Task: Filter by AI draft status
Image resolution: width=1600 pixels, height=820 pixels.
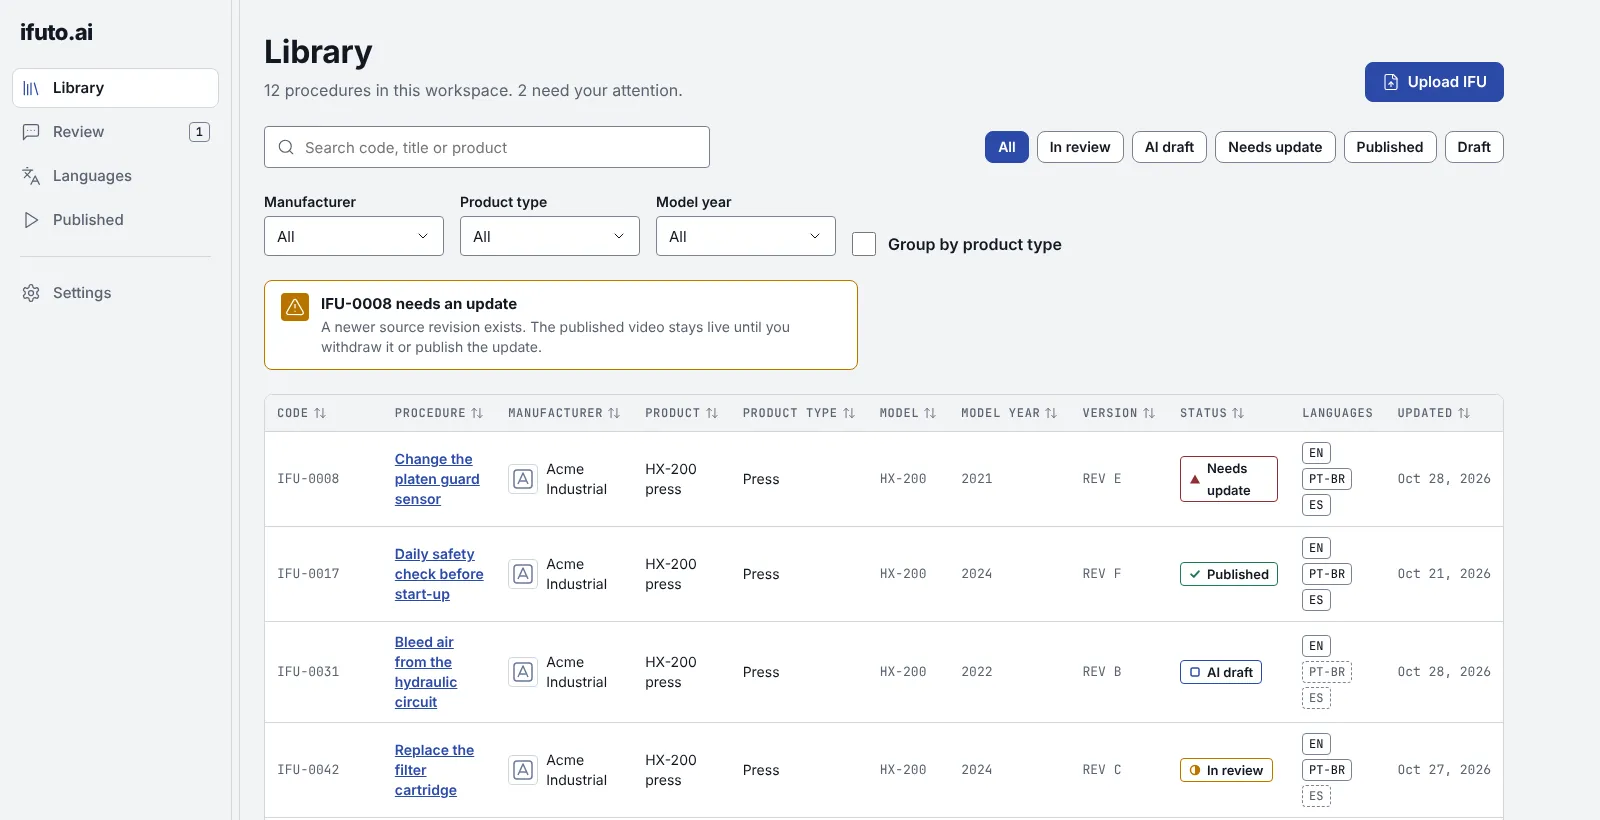Action: click(1169, 147)
